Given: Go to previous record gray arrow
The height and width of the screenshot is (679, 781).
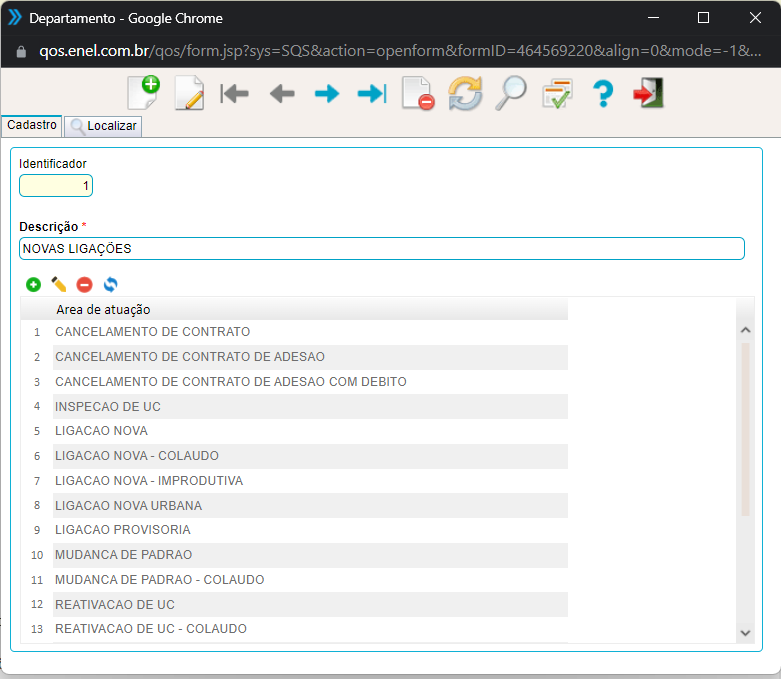Looking at the screenshot, I should coord(281,94).
